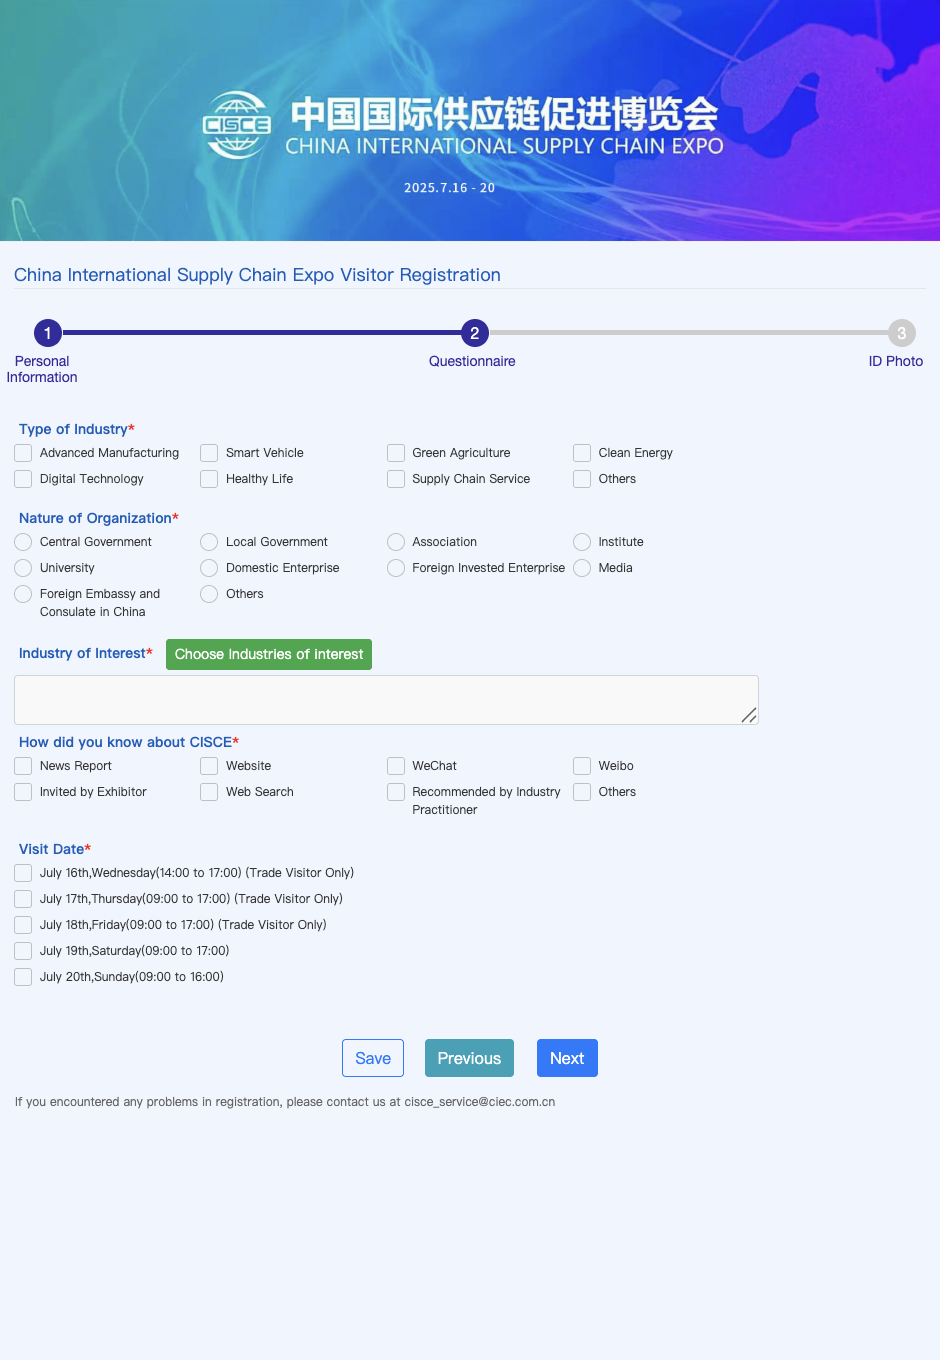The height and width of the screenshot is (1360, 940).
Task: Check Invited by Exhibitor option
Action: click(23, 792)
